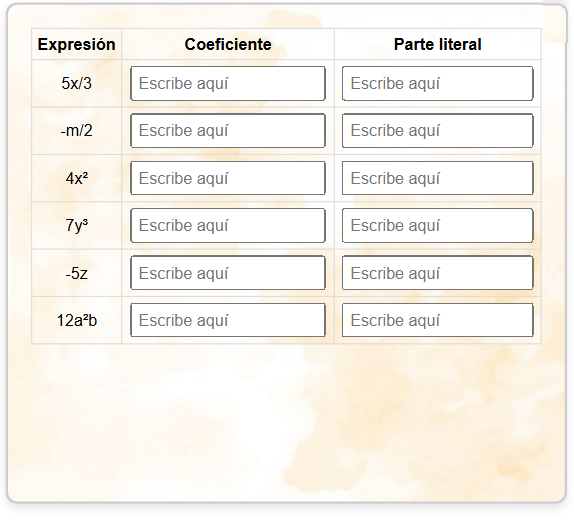Focus the Parte literal box for 12a²b
574x523 pixels.
point(437,320)
